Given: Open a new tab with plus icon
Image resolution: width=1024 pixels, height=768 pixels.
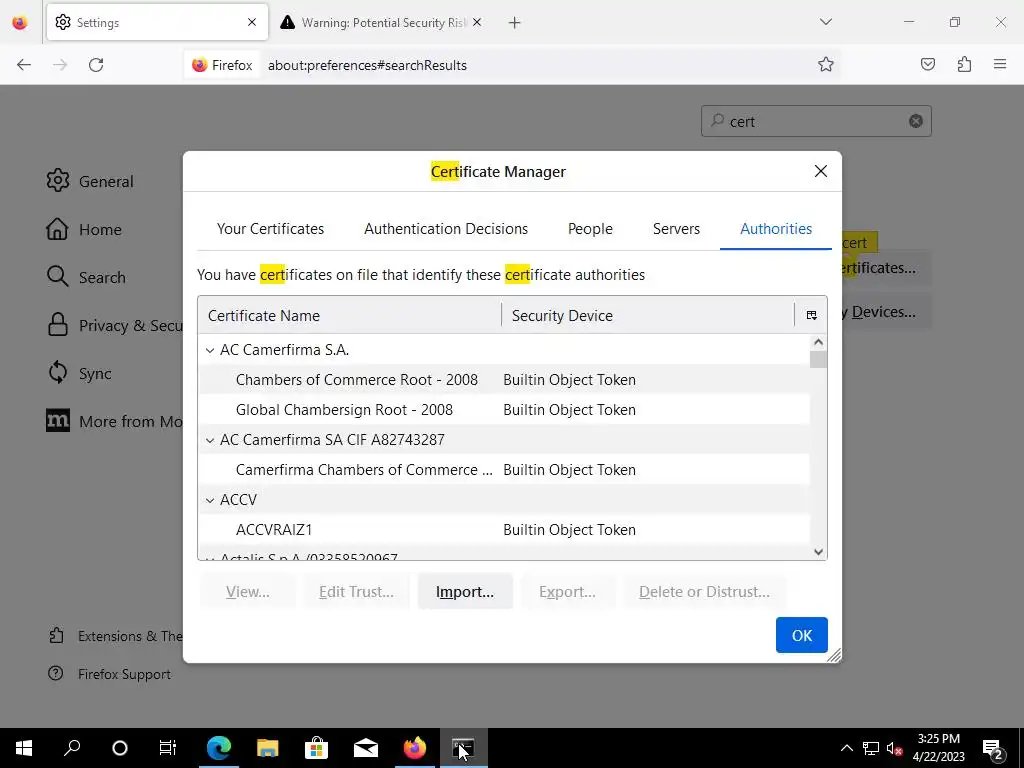Looking at the screenshot, I should (515, 23).
